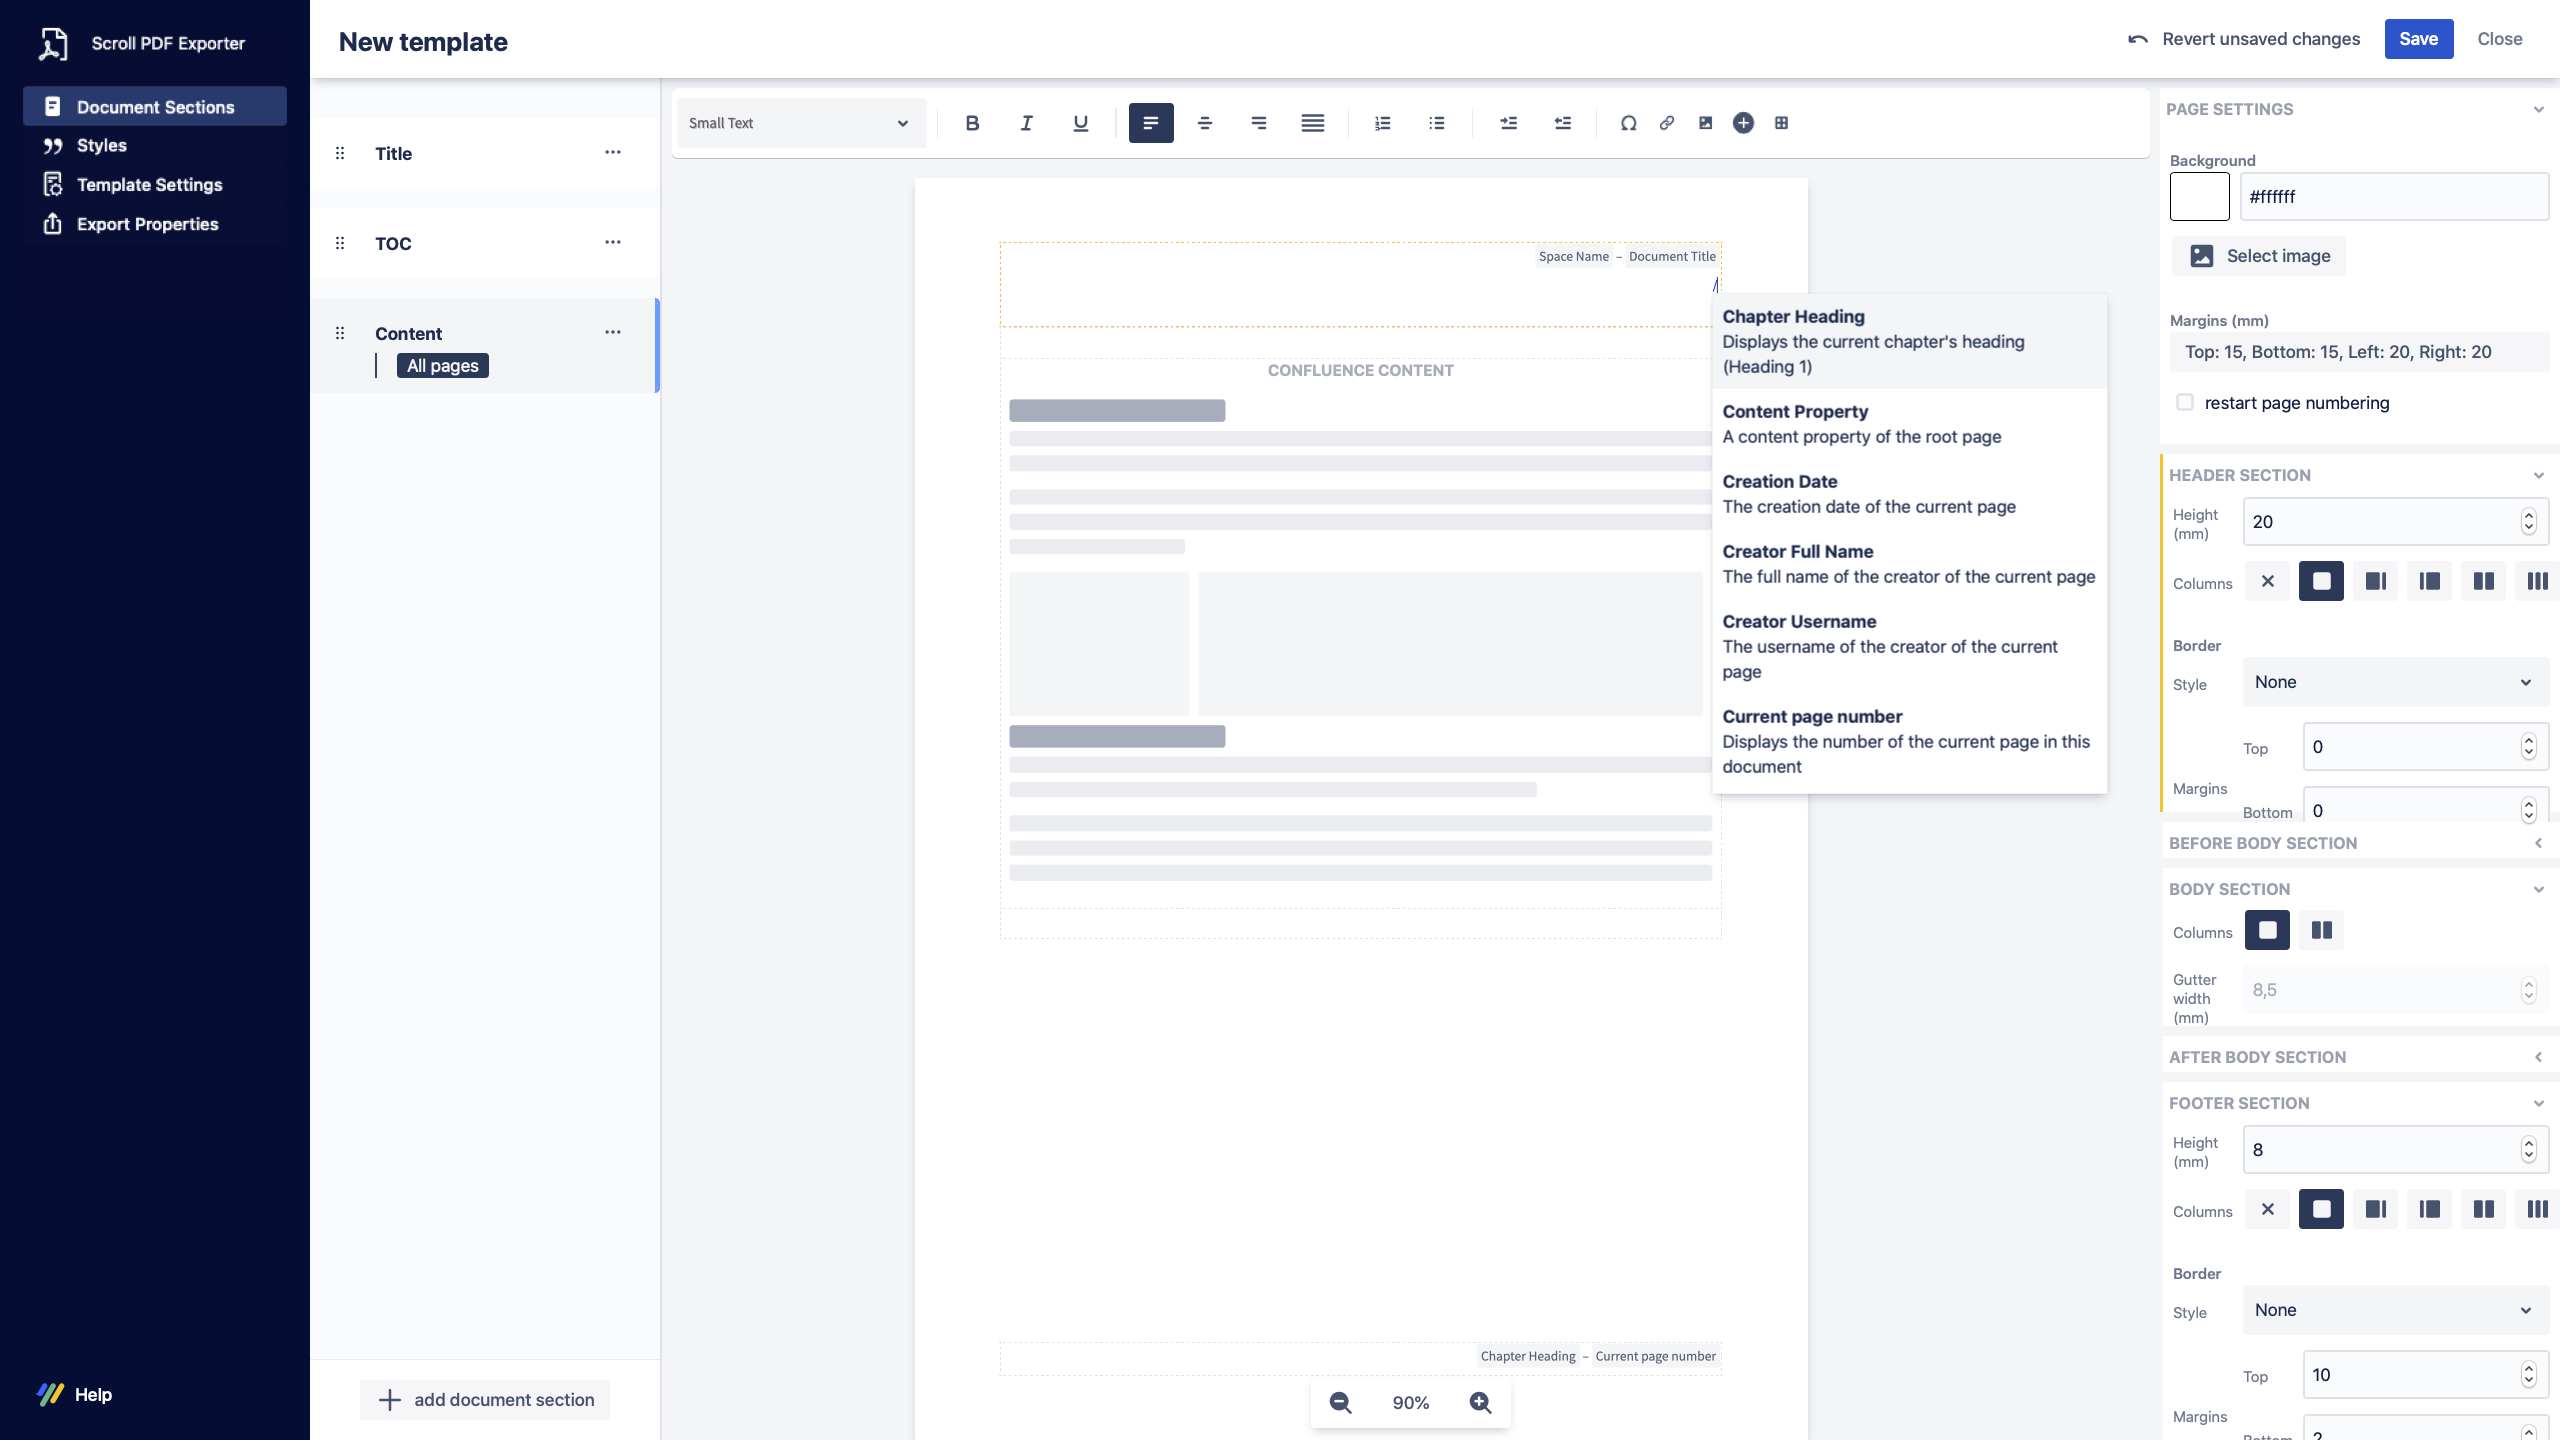
Task: Save the template
Action: (2417, 39)
